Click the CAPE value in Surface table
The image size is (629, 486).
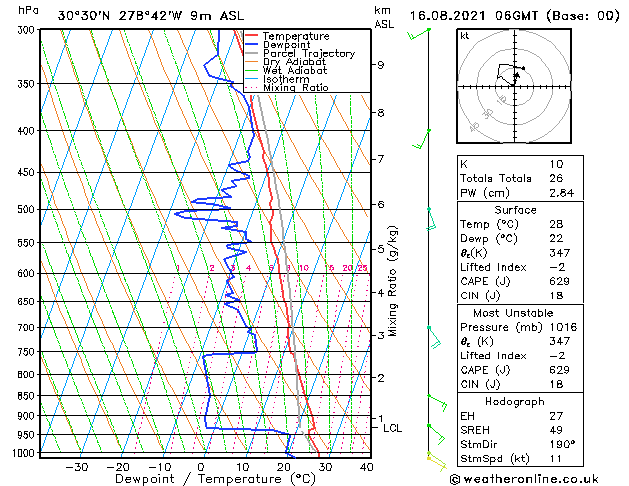tap(559, 281)
